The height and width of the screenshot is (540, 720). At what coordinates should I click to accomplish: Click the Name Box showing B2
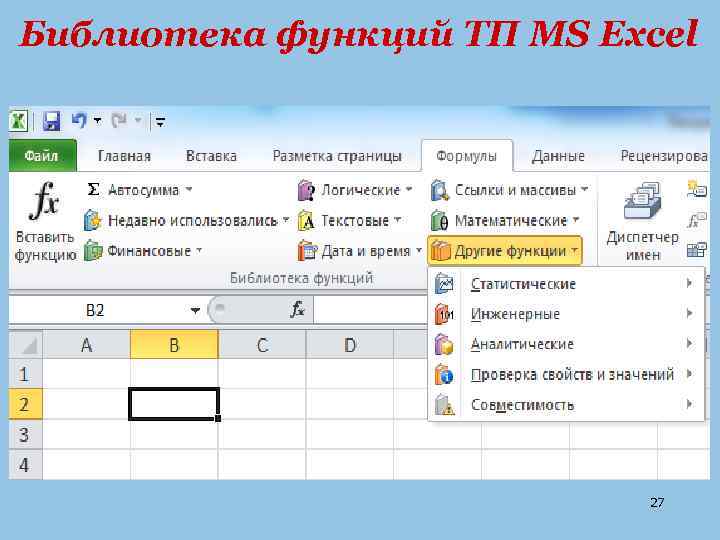pyautogui.click(x=96, y=310)
